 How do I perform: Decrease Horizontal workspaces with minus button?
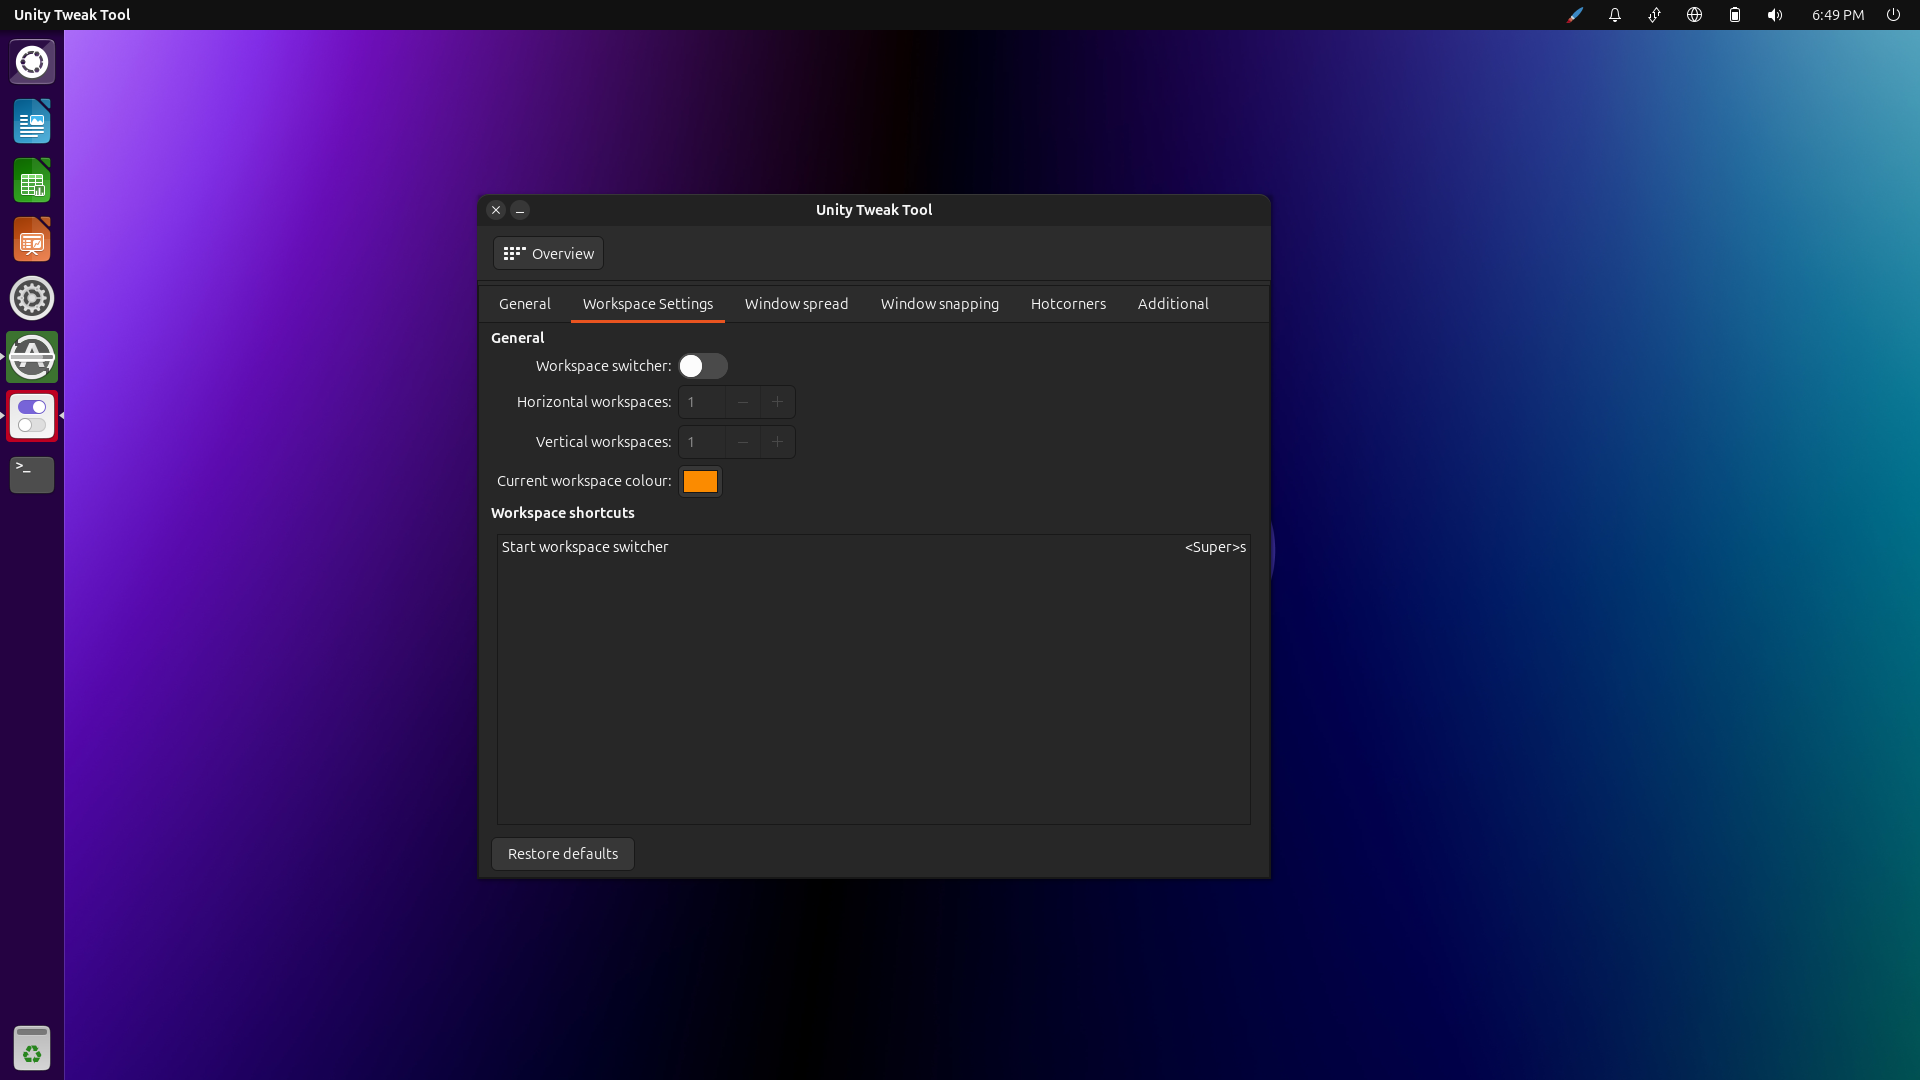742,402
